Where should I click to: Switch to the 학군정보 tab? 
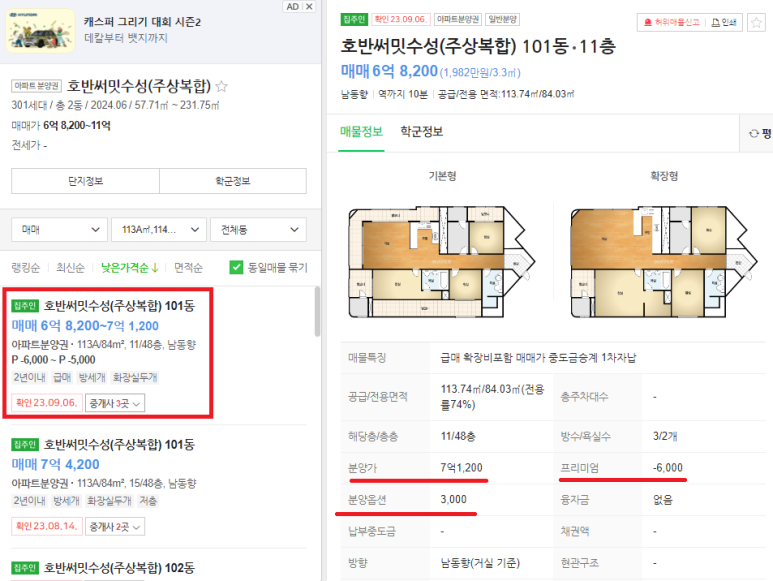pos(422,132)
